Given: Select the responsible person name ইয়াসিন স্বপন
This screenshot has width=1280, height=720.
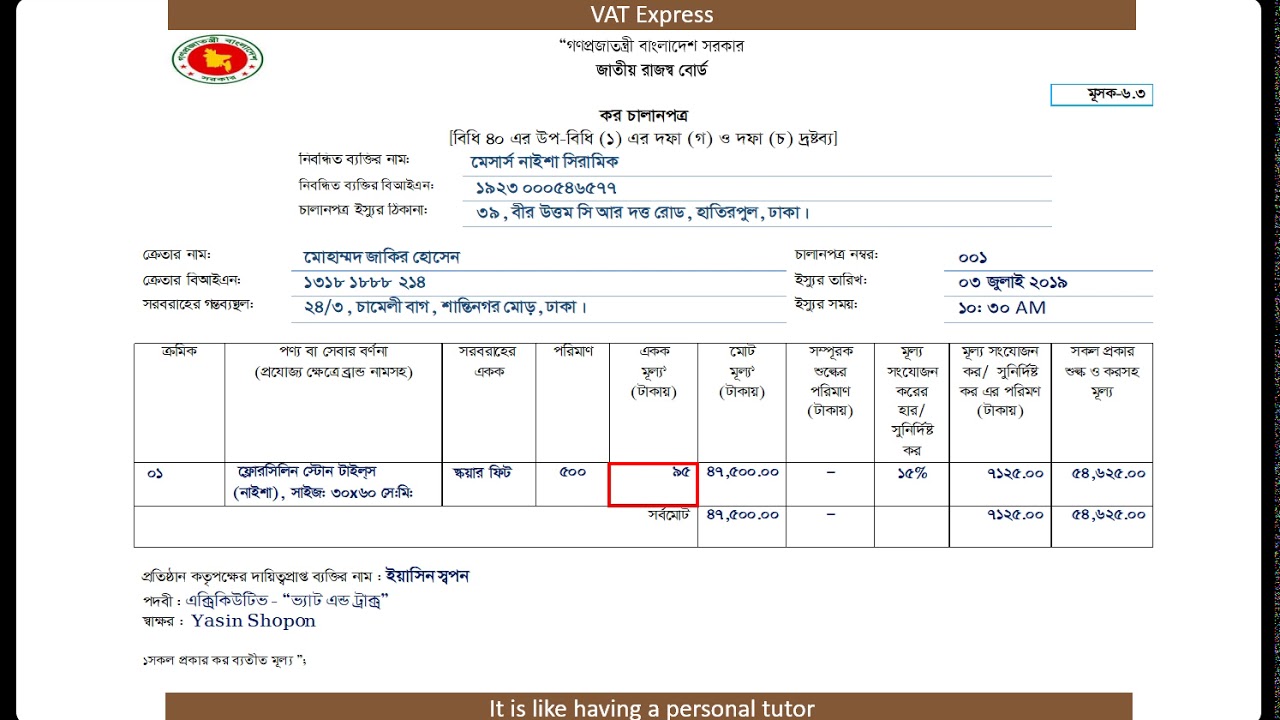Looking at the screenshot, I should pyautogui.click(x=427, y=576).
